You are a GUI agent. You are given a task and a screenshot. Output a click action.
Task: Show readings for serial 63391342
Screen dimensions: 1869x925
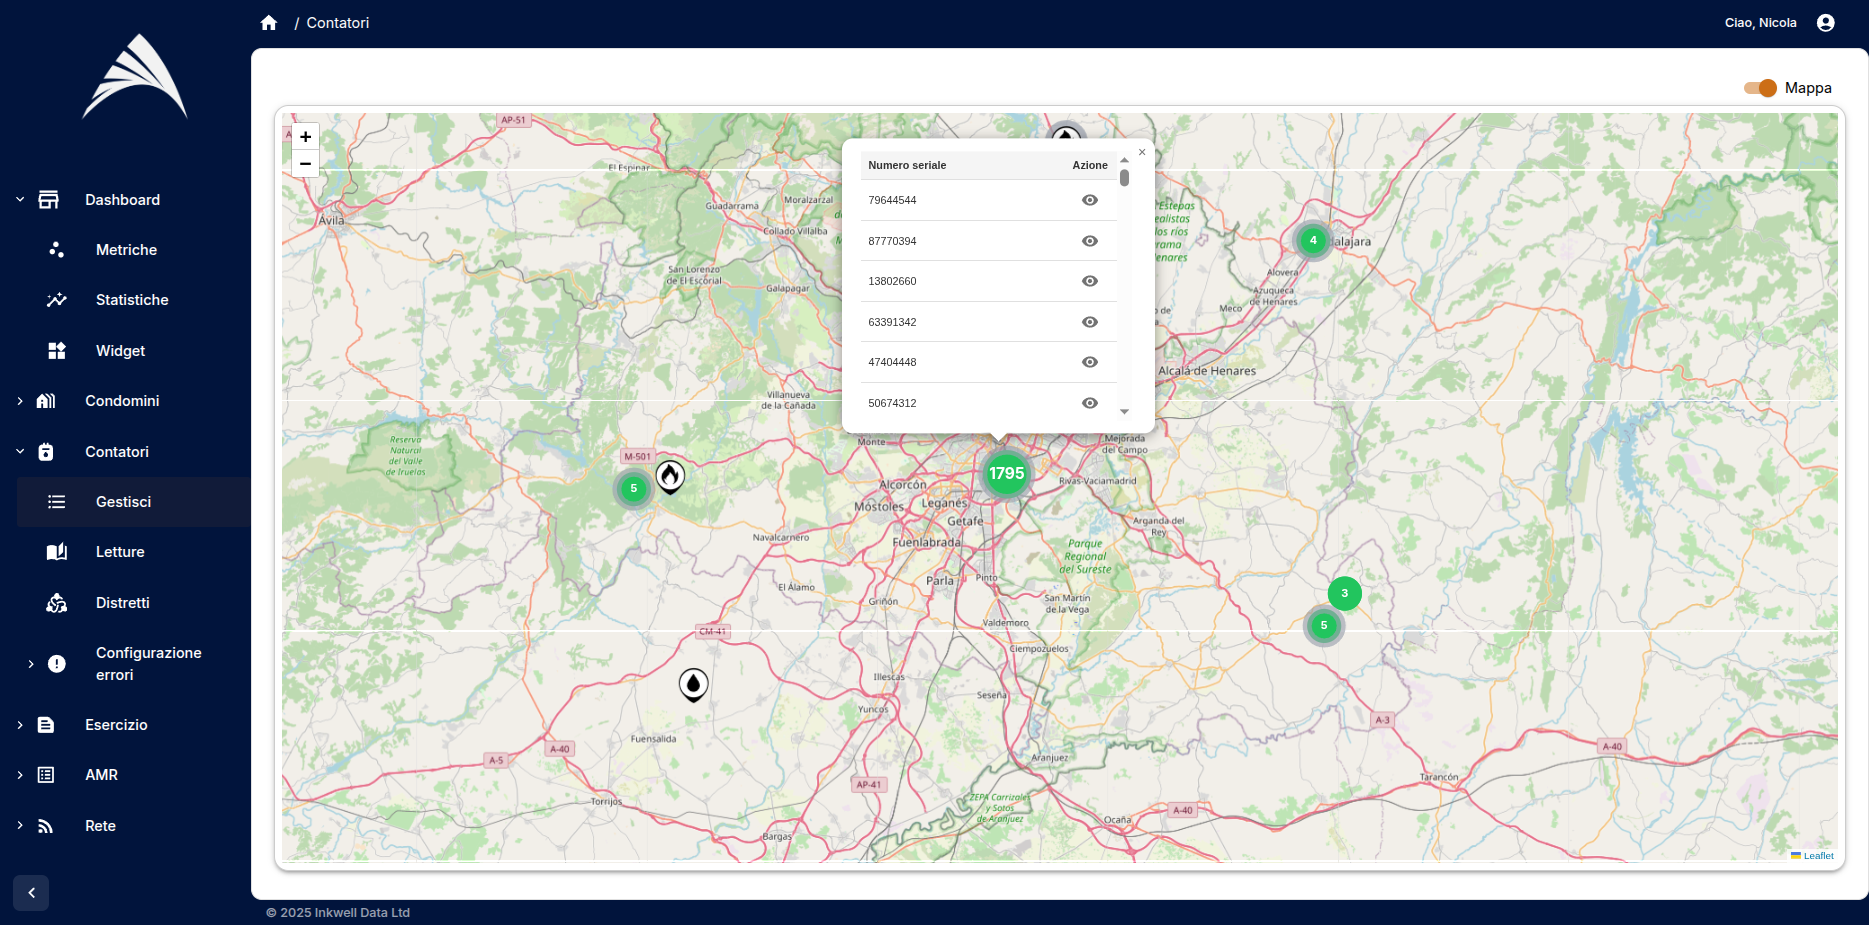click(1089, 321)
